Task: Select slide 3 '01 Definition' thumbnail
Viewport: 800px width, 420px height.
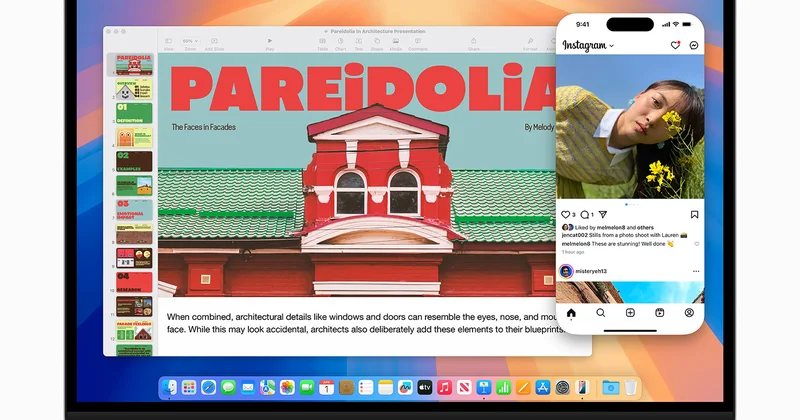Action: (134, 113)
